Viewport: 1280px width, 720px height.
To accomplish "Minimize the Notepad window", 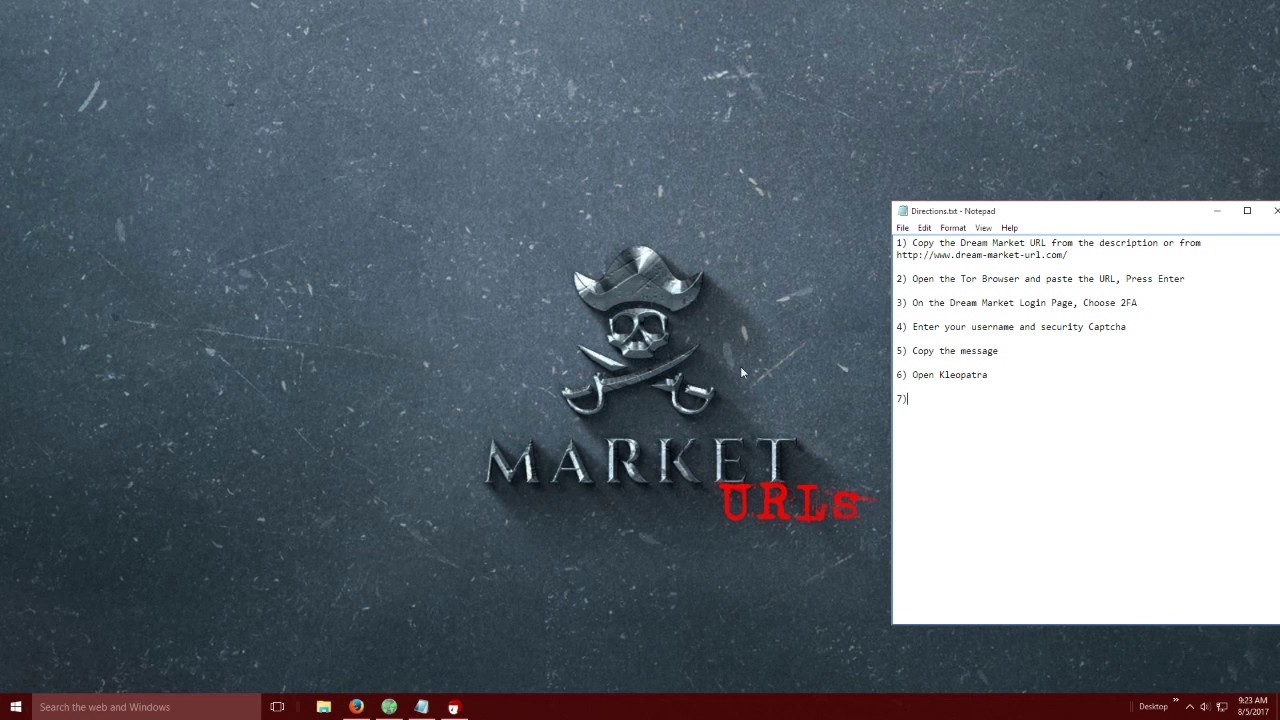I will (1217, 211).
